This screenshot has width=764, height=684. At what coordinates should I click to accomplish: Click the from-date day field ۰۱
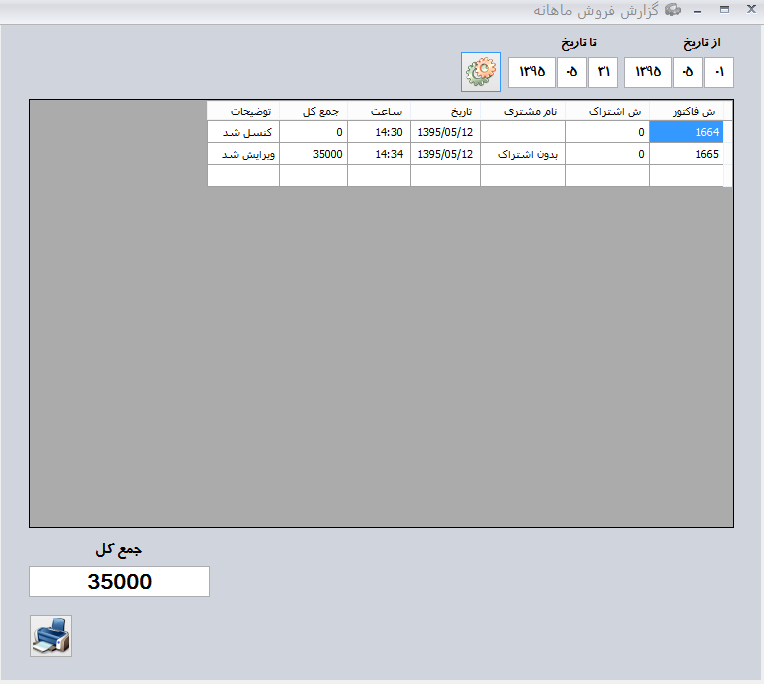tap(719, 73)
